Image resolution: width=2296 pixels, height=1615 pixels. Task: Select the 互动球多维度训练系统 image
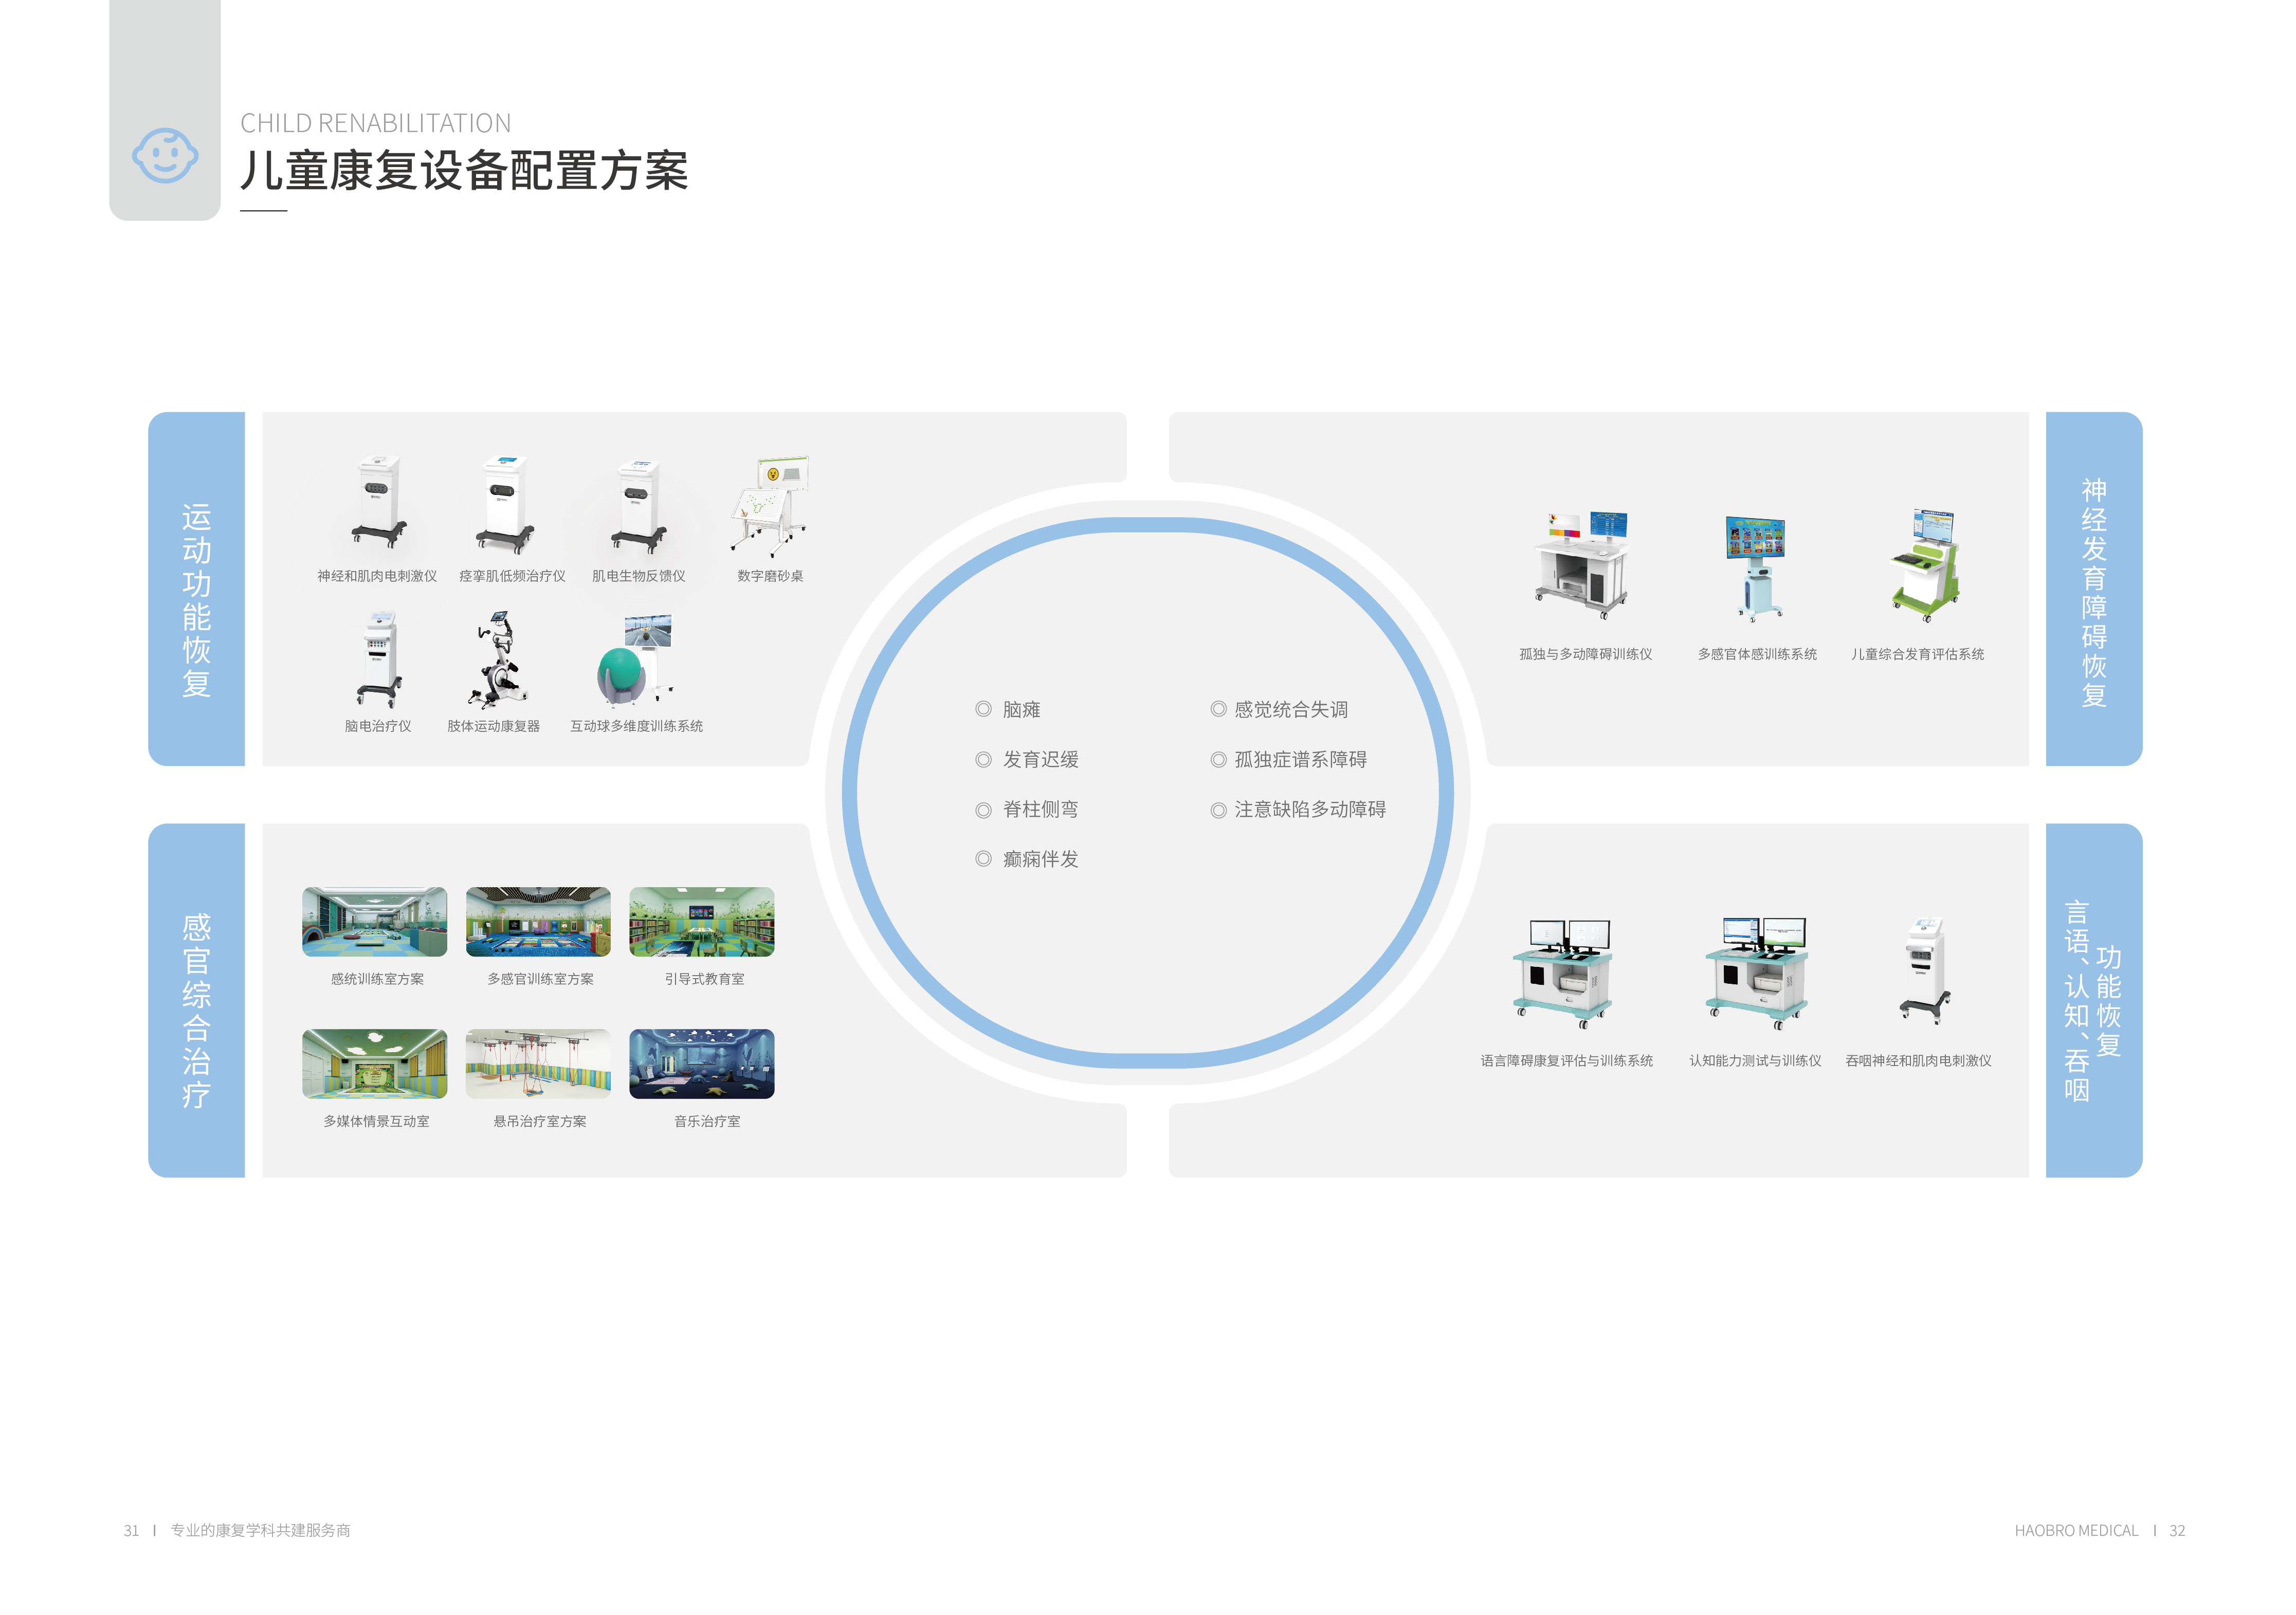click(x=635, y=660)
